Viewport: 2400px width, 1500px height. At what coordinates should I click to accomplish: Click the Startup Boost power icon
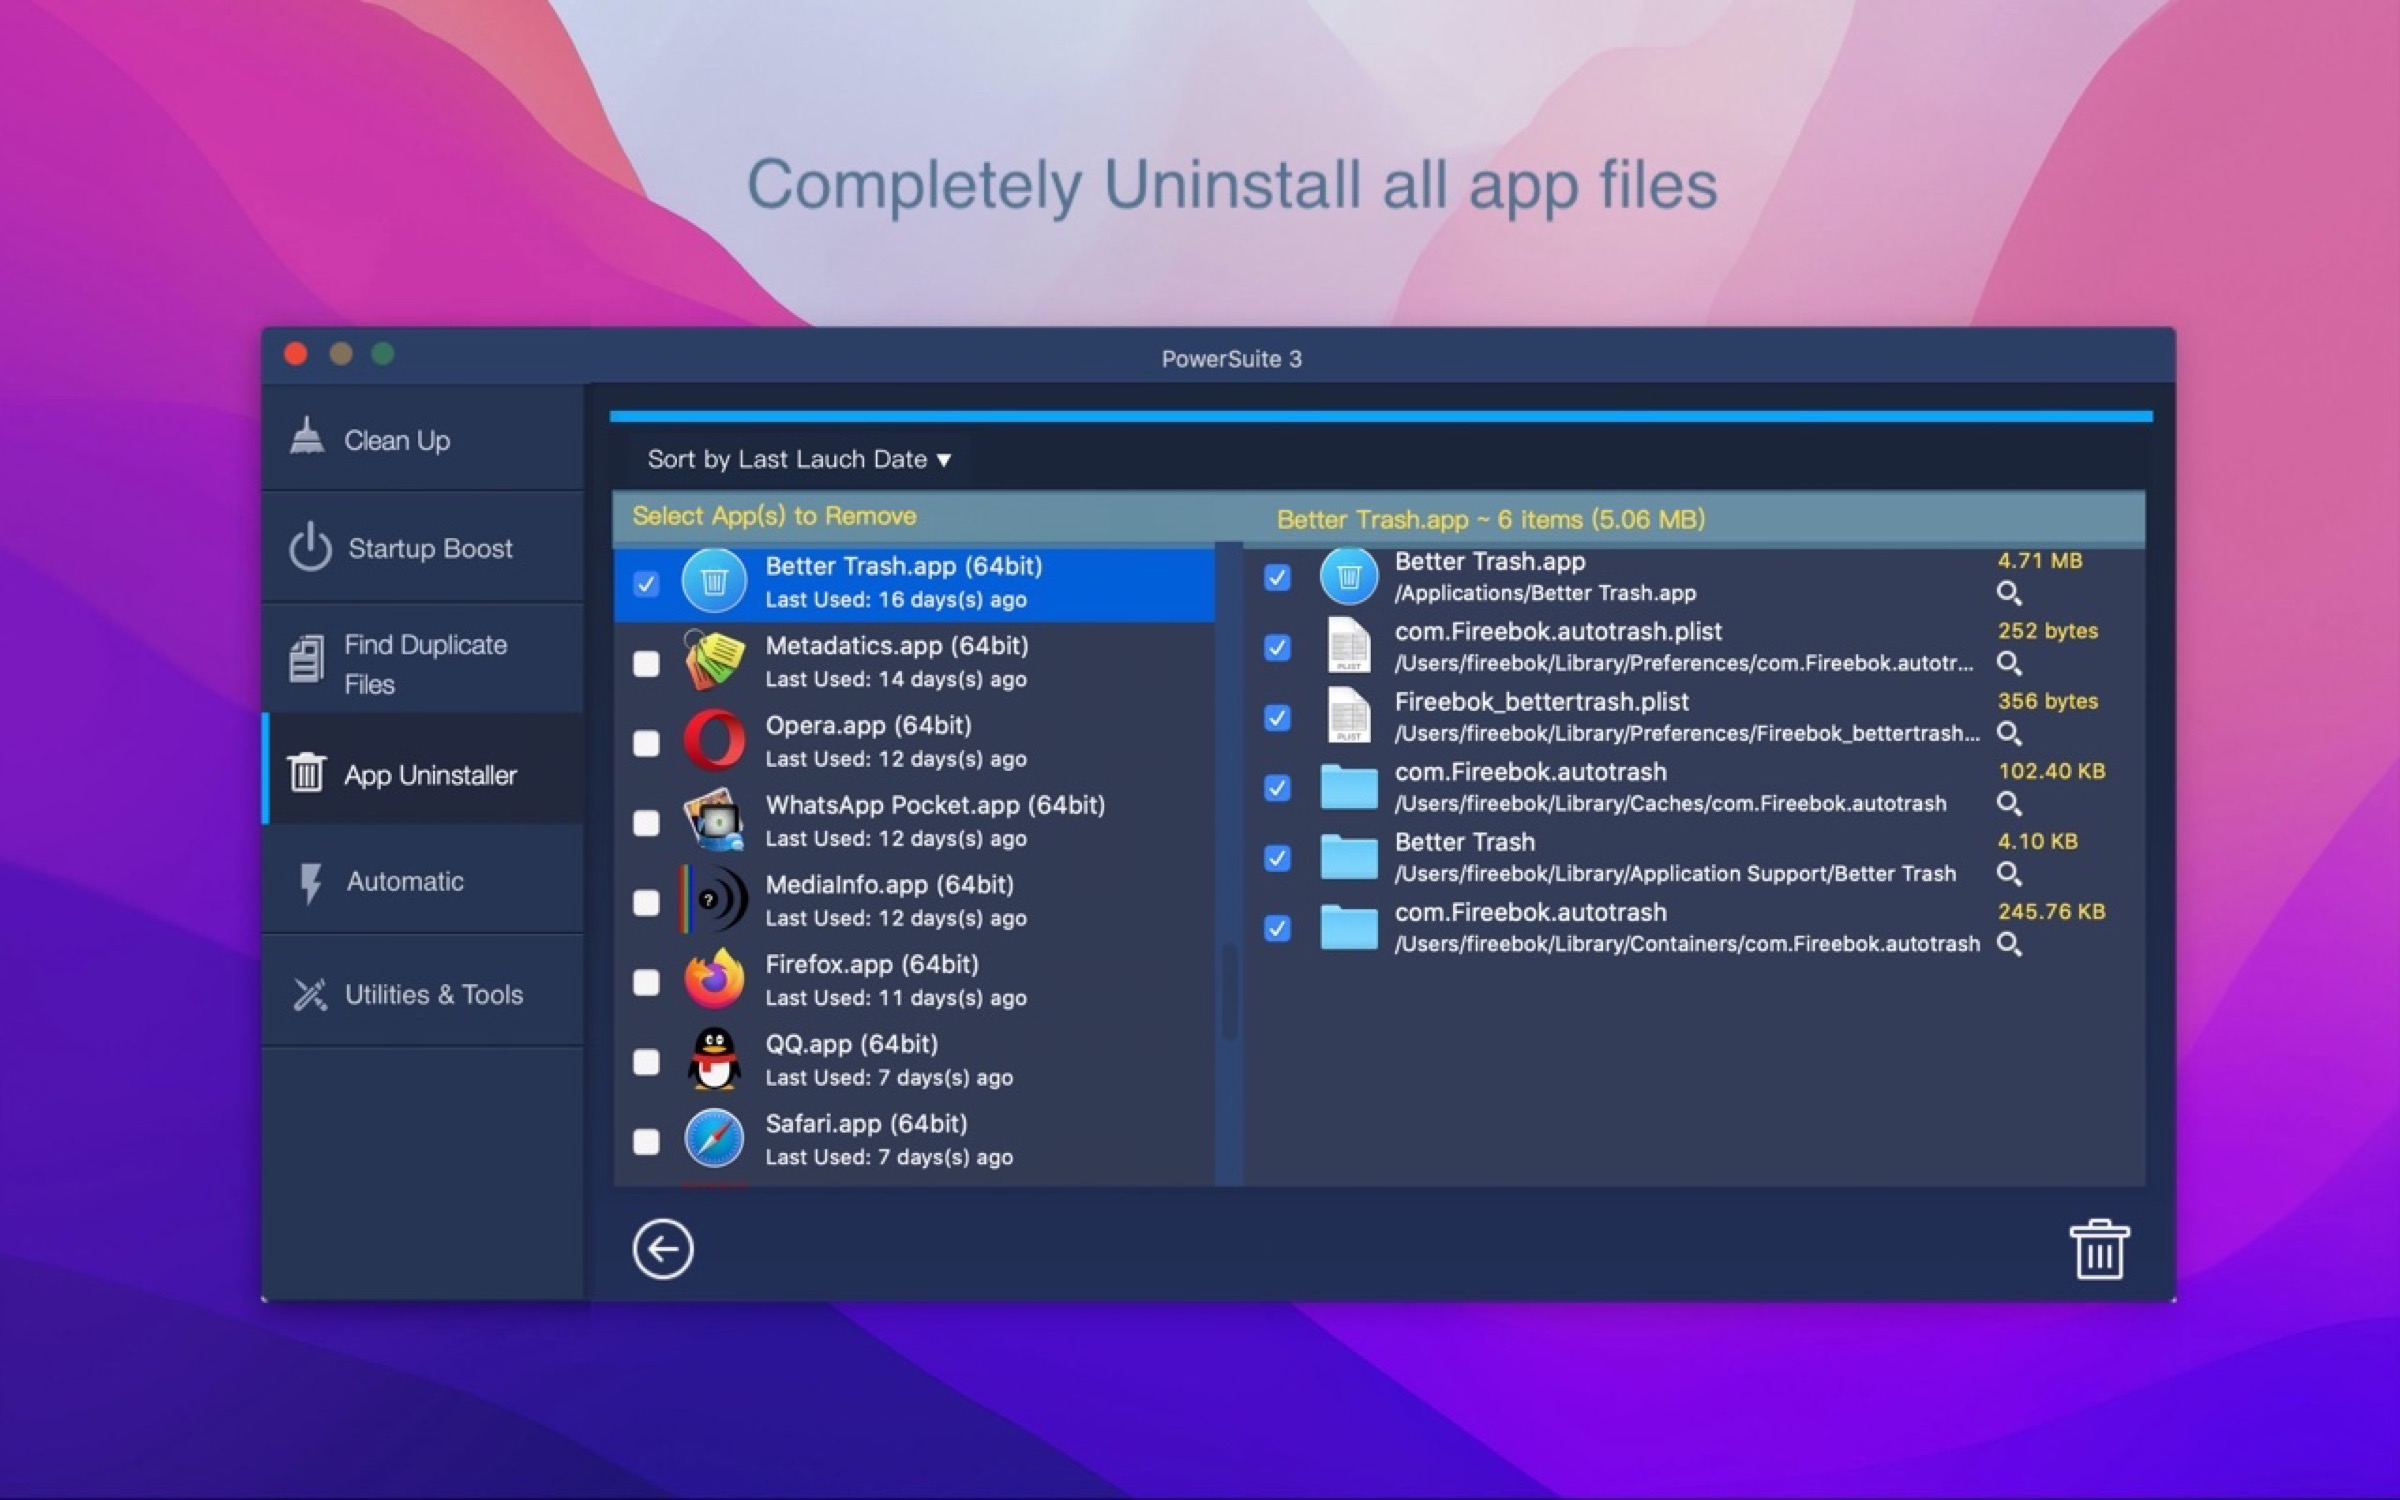(310, 546)
